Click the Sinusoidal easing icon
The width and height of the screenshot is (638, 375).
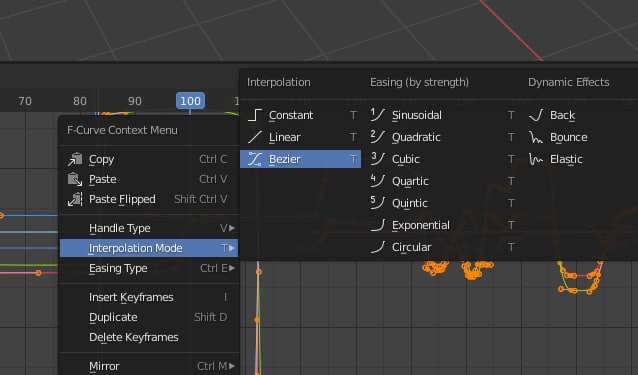tap(378, 115)
